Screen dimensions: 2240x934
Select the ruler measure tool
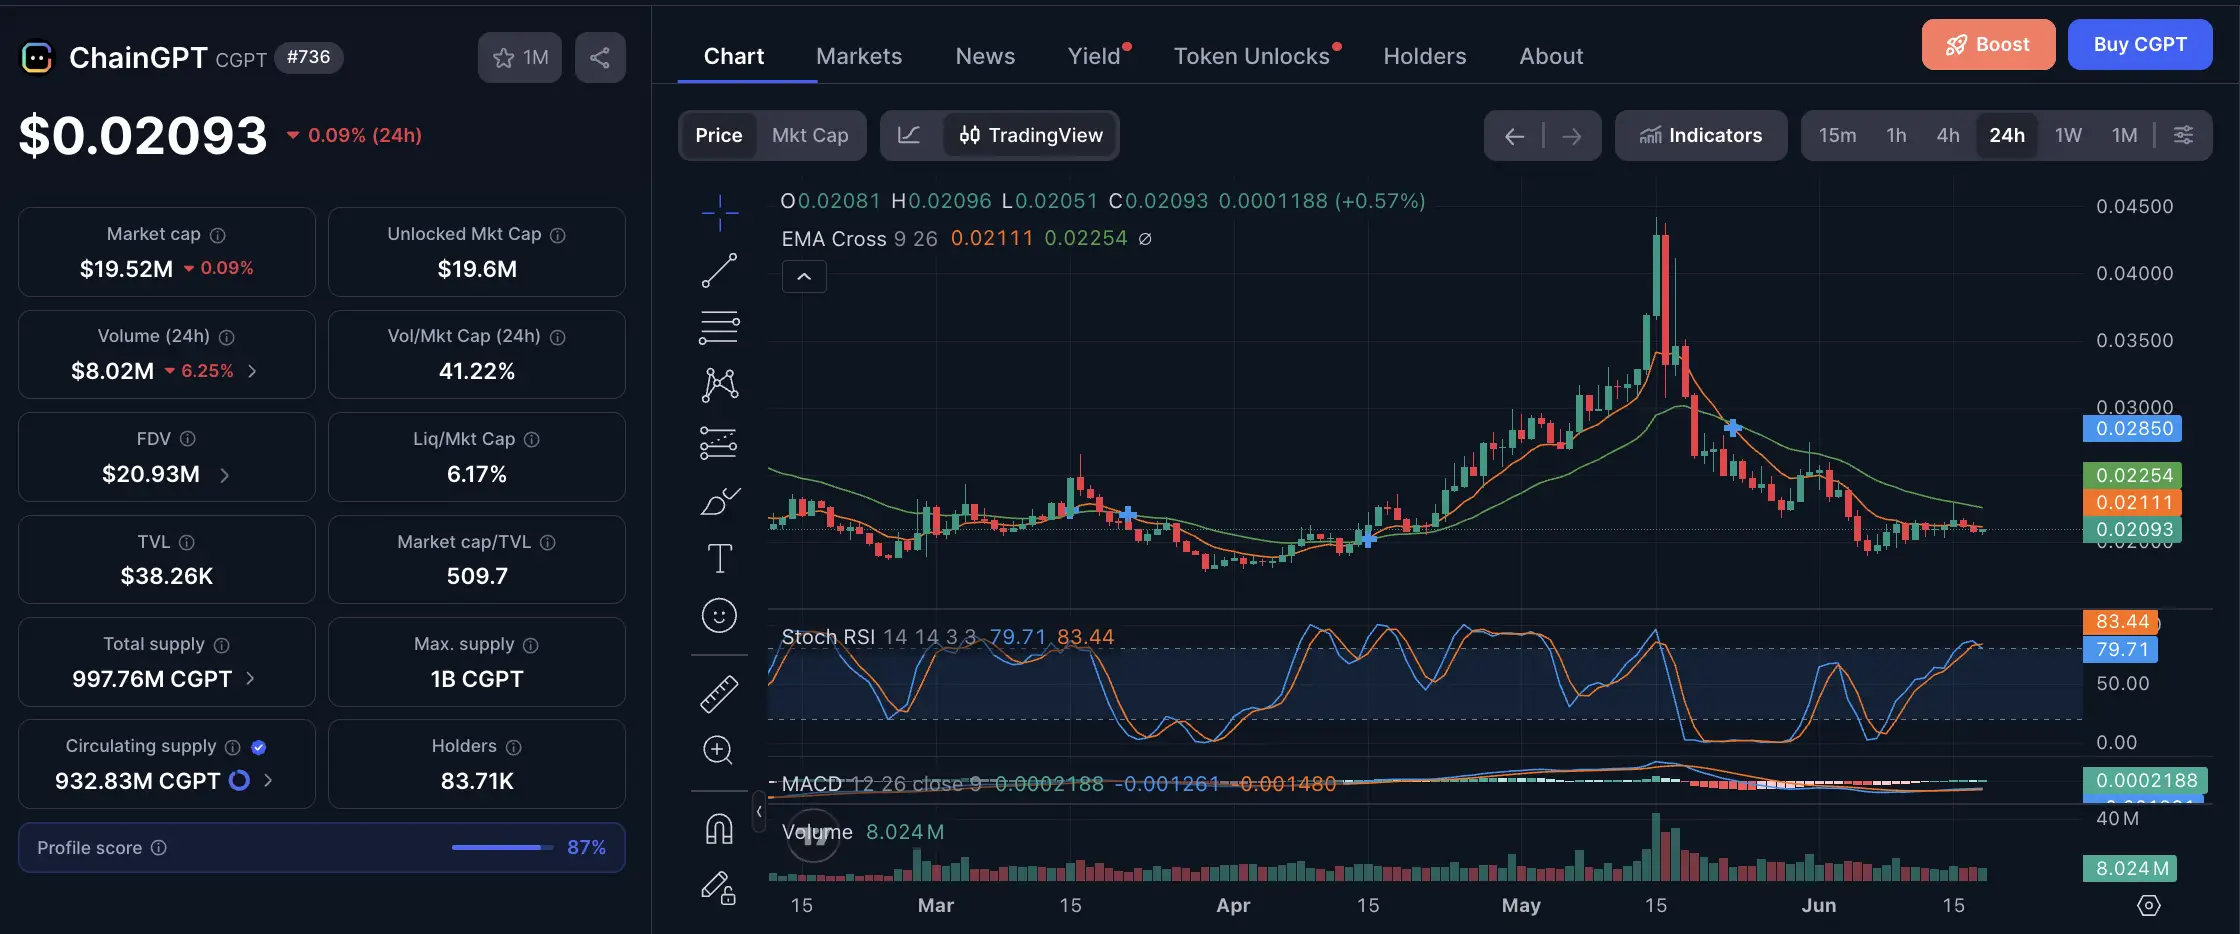(x=719, y=693)
